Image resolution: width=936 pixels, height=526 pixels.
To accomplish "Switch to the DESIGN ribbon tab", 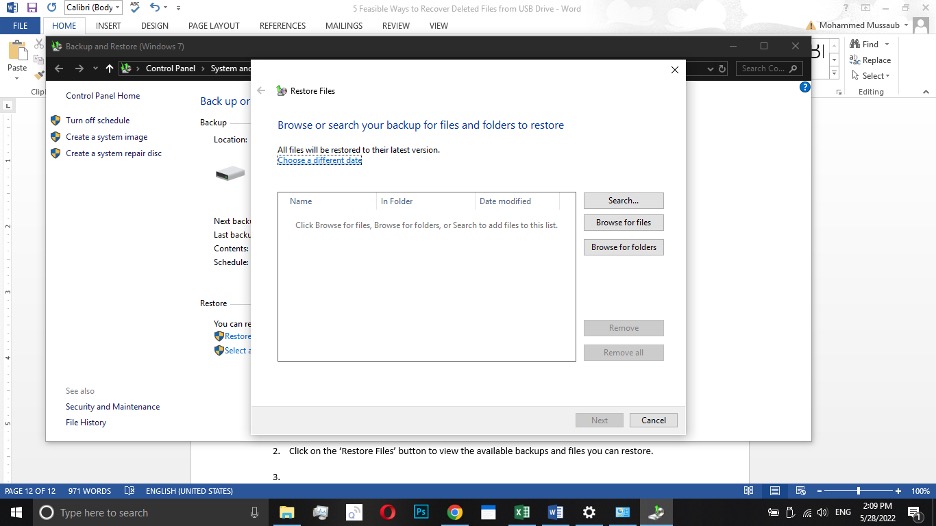I will click(155, 26).
